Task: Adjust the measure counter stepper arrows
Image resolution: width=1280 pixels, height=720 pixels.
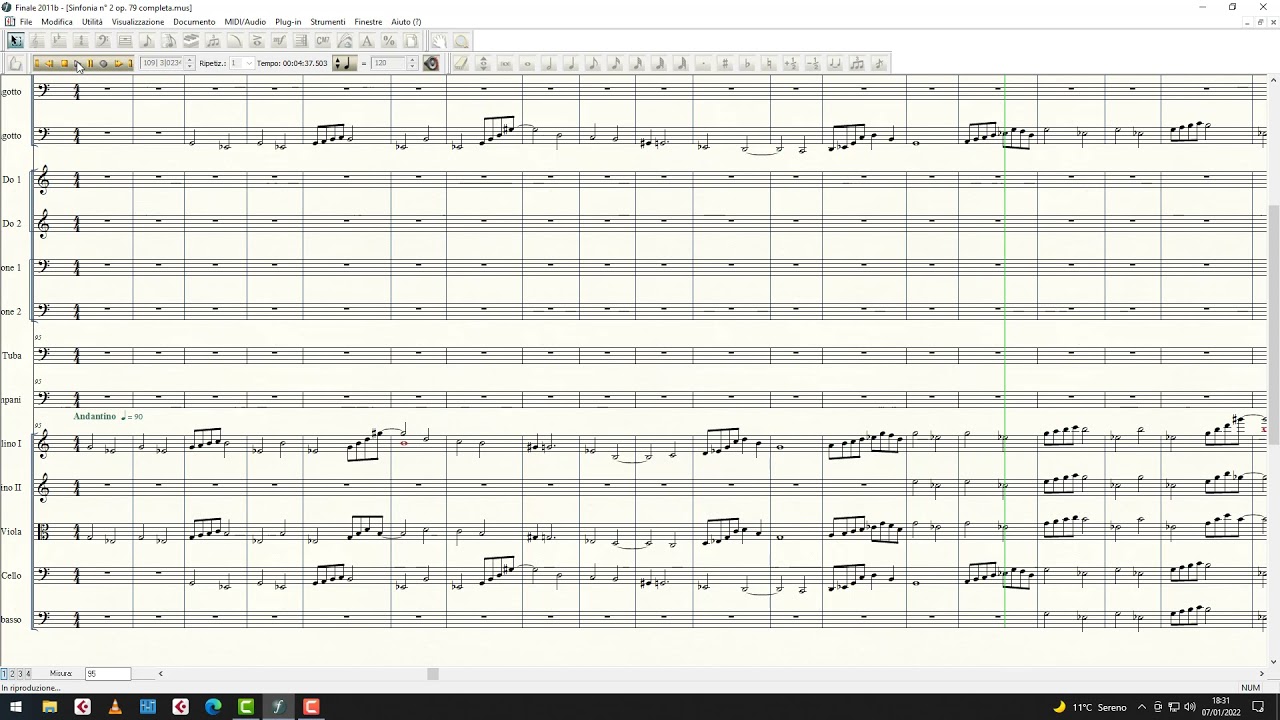Action: click(190, 63)
